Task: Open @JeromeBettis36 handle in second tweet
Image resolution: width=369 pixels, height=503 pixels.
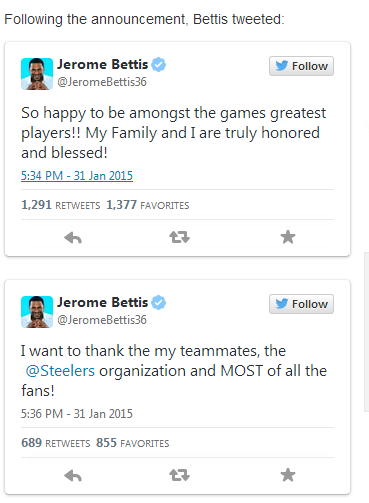Action: coord(102,320)
